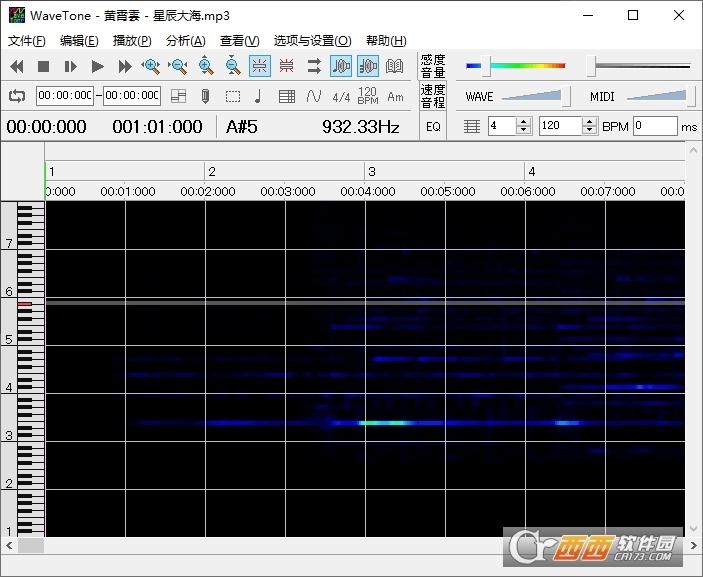Click the EQ button
Viewport: 703px width, 577px height.
(433, 127)
